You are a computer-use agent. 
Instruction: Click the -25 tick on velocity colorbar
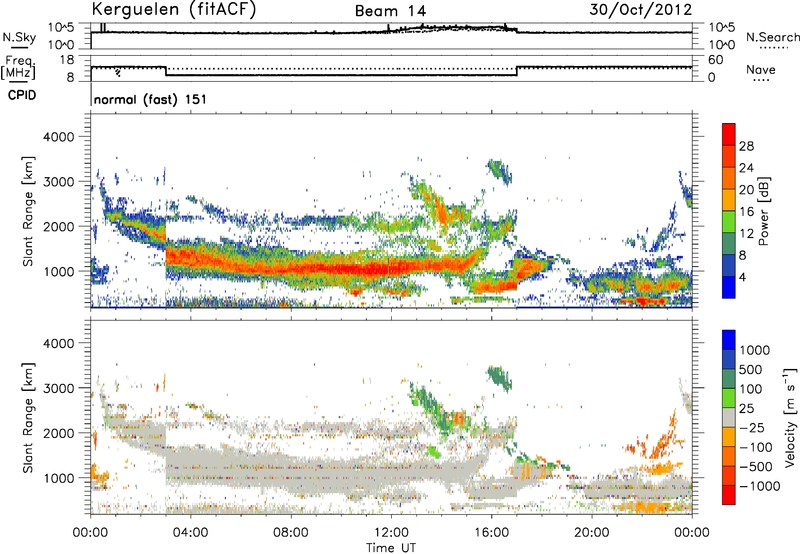click(754, 427)
